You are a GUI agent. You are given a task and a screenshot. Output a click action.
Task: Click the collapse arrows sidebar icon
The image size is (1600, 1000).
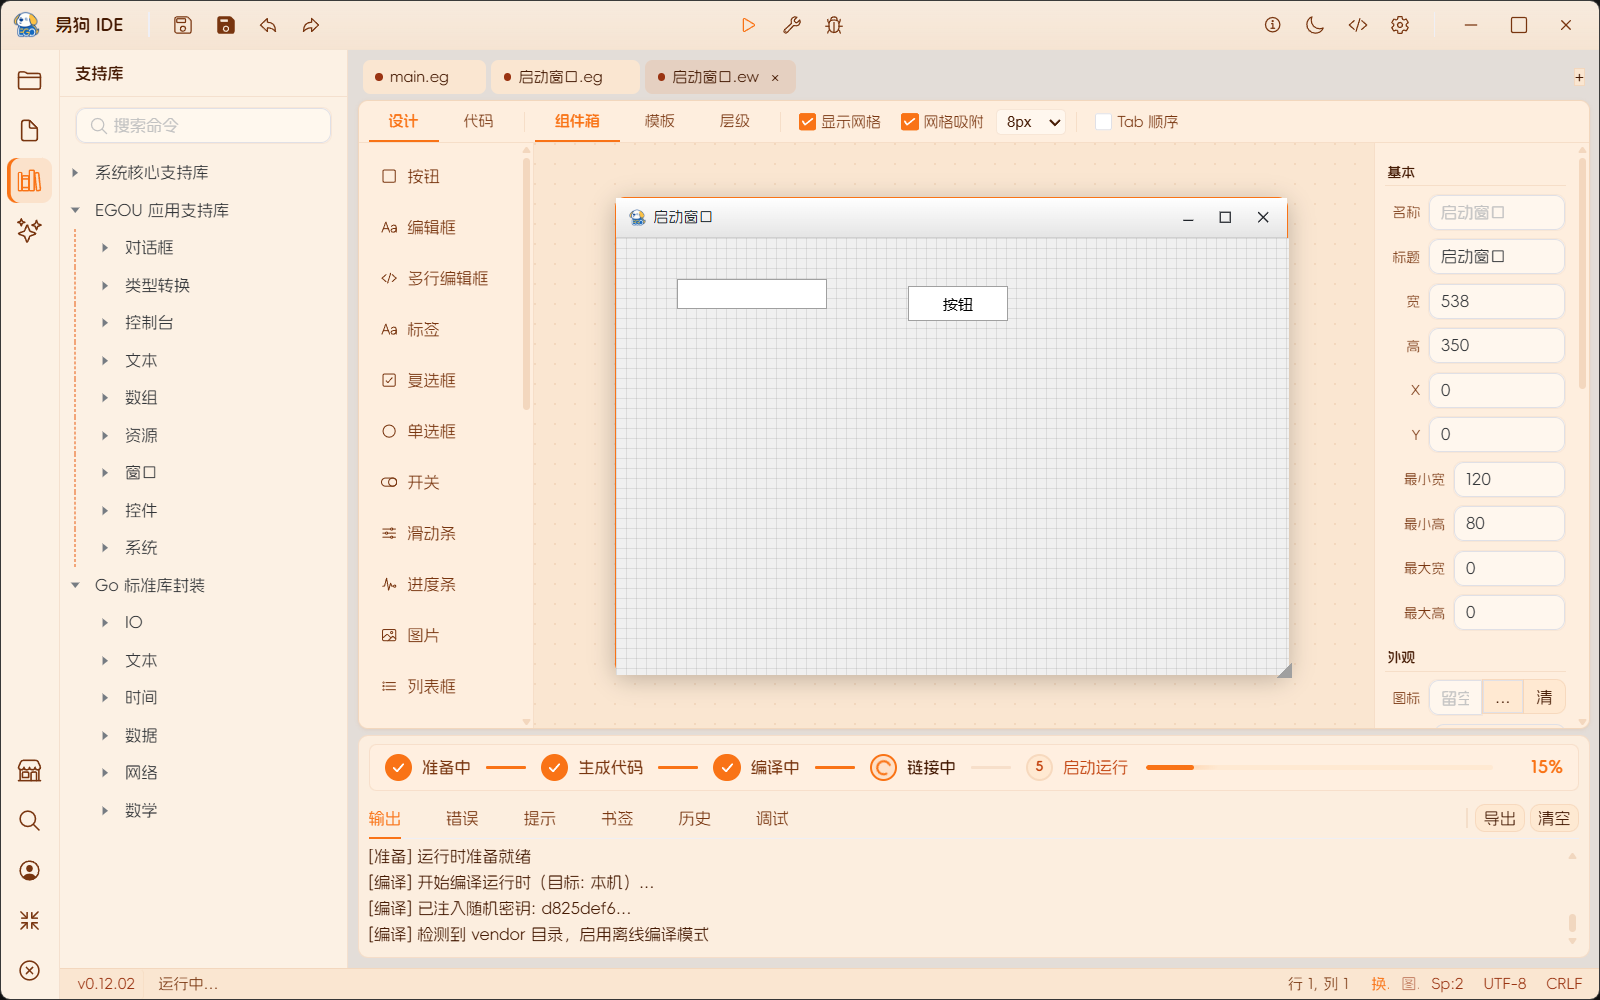30,921
